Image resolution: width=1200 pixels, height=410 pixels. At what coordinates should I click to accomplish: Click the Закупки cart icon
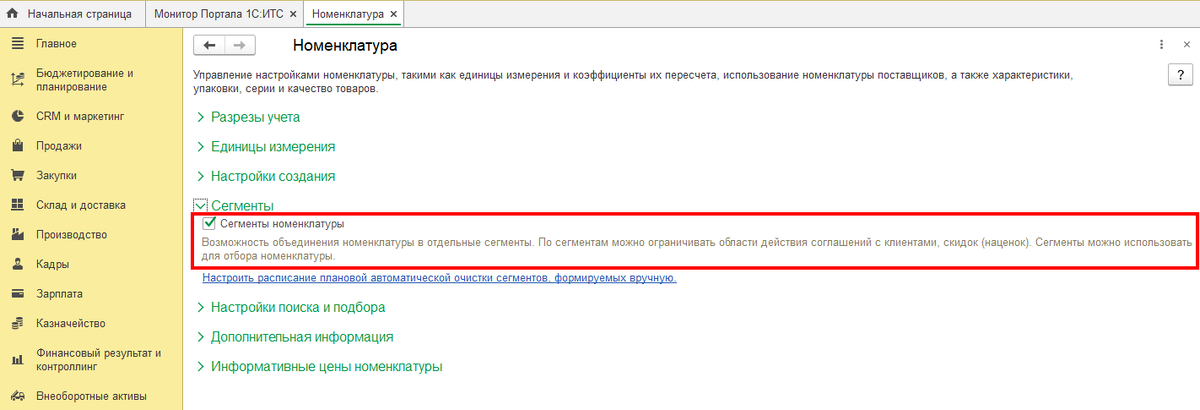coord(17,176)
